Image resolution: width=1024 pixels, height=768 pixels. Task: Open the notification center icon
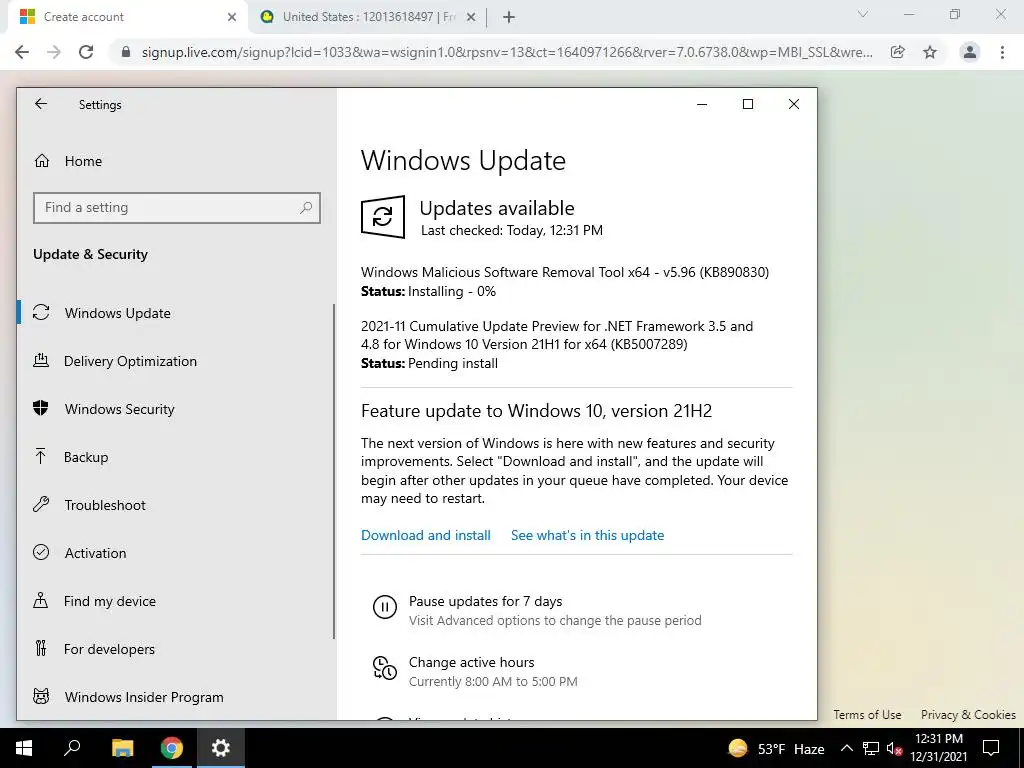(x=991, y=748)
